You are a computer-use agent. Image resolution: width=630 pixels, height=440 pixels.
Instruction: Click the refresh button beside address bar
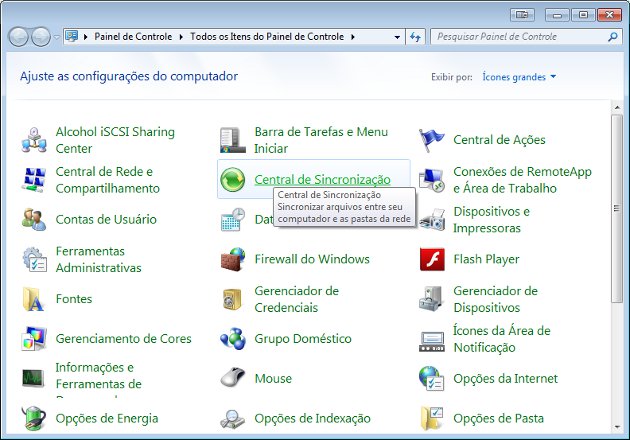point(415,37)
